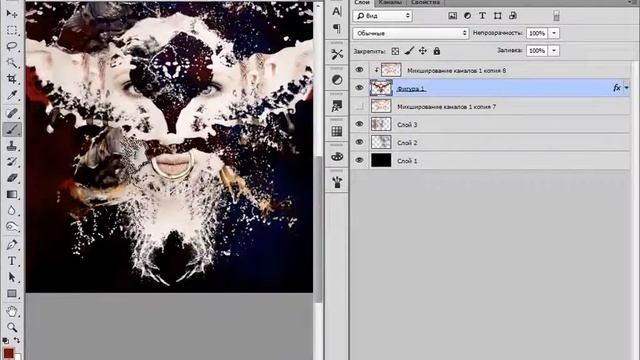Select the Clone Stamp tool
The width and height of the screenshot is (640, 360).
[11, 146]
